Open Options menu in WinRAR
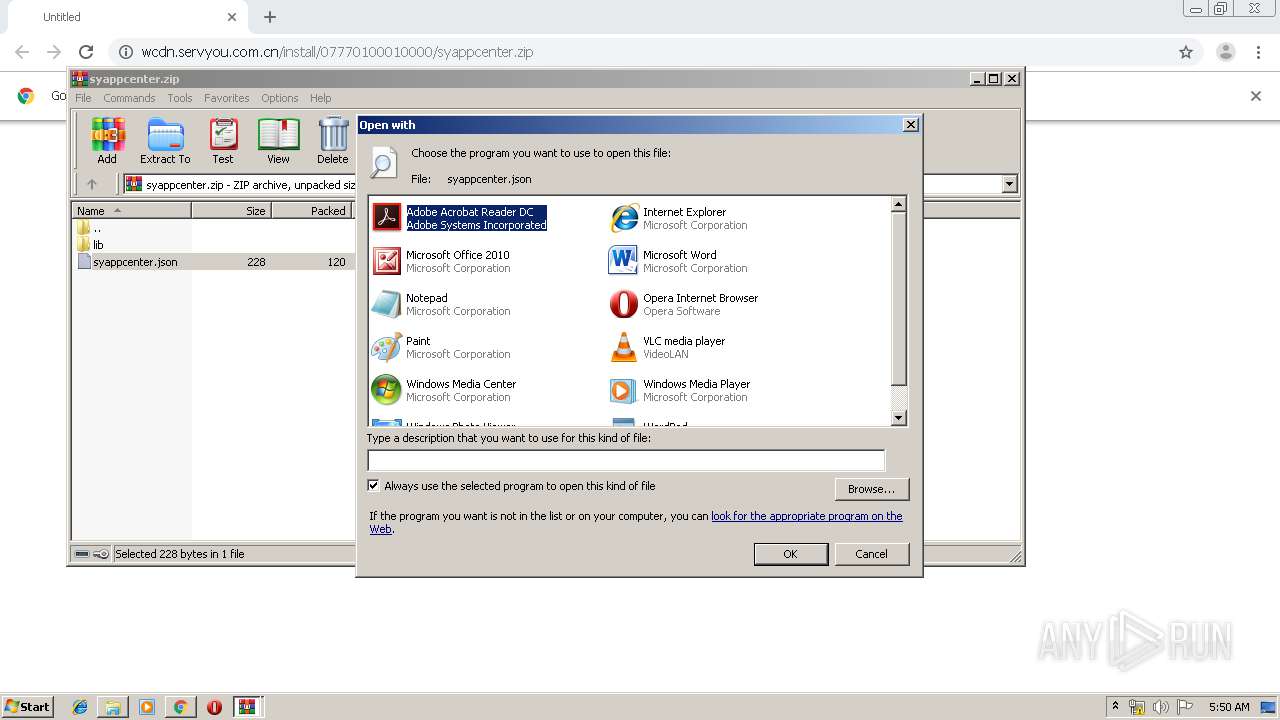 pos(280,98)
